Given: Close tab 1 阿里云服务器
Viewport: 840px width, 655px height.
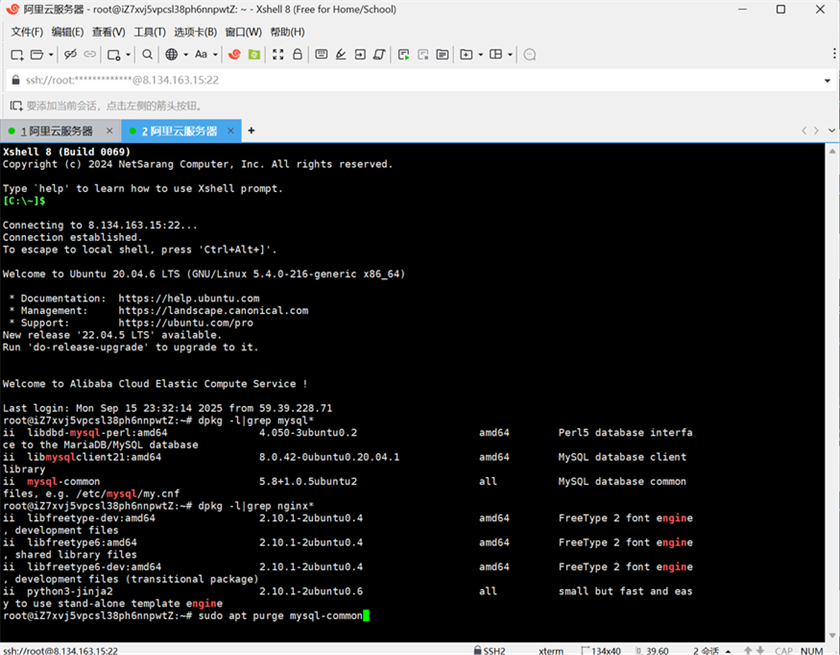Looking at the screenshot, I should coord(109,131).
